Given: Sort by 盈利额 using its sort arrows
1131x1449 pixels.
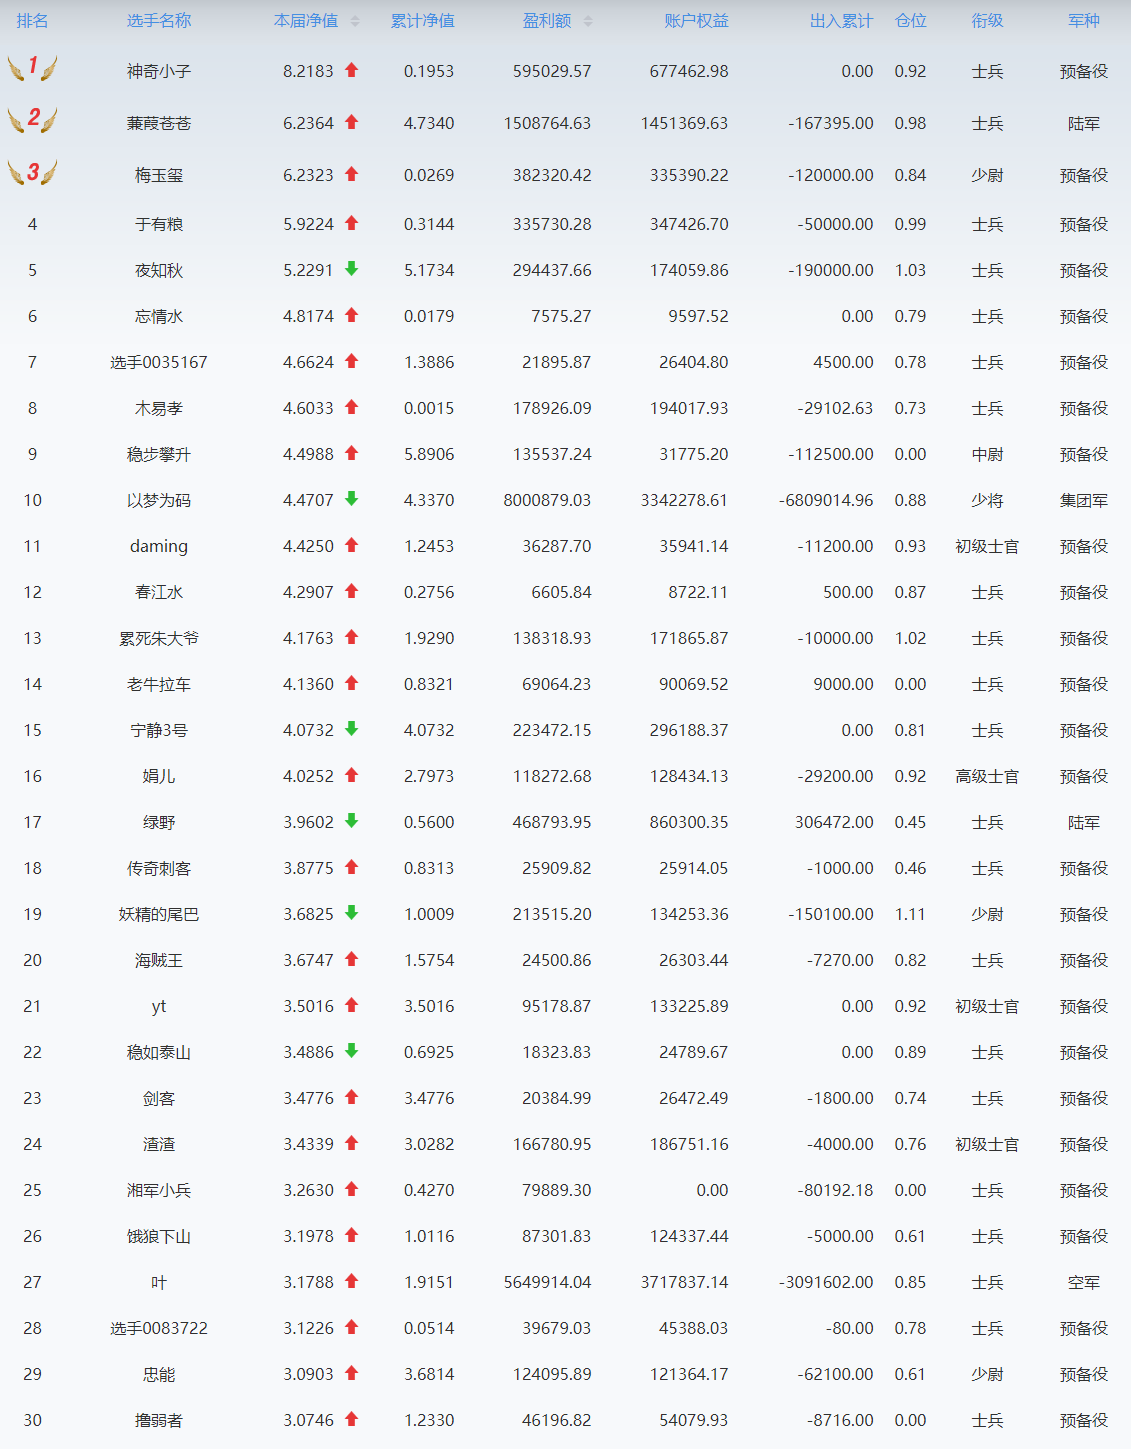Looking at the screenshot, I should pyautogui.click(x=588, y=21).
